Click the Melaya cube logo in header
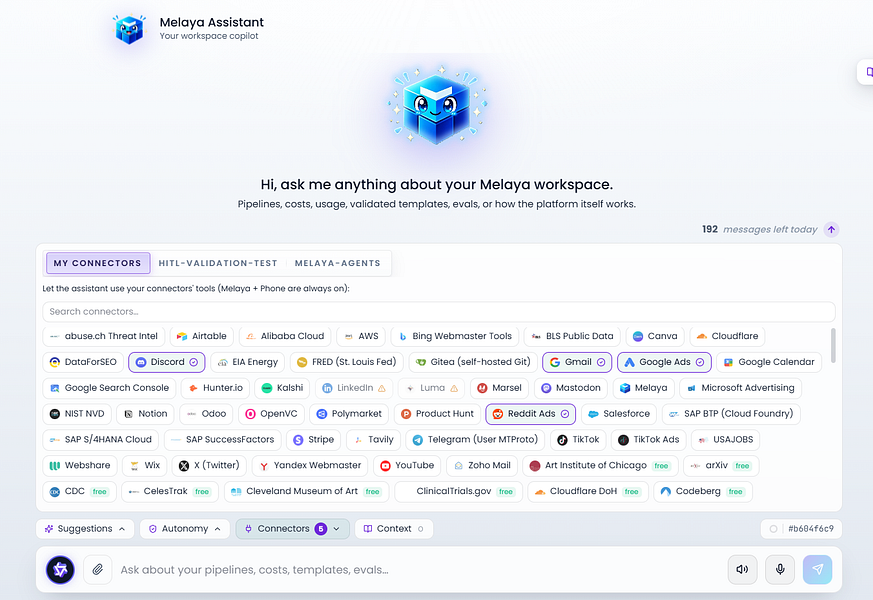 point(129,29)
